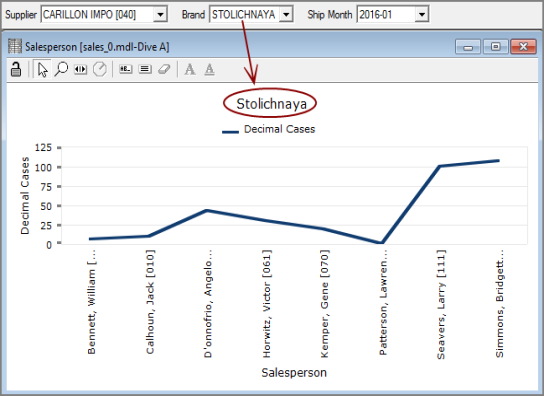Click the Calhoun, Jack [010] axis label
Image resolution: width=544 pixels, height=396 pixels.
click(x=150, y=302)
